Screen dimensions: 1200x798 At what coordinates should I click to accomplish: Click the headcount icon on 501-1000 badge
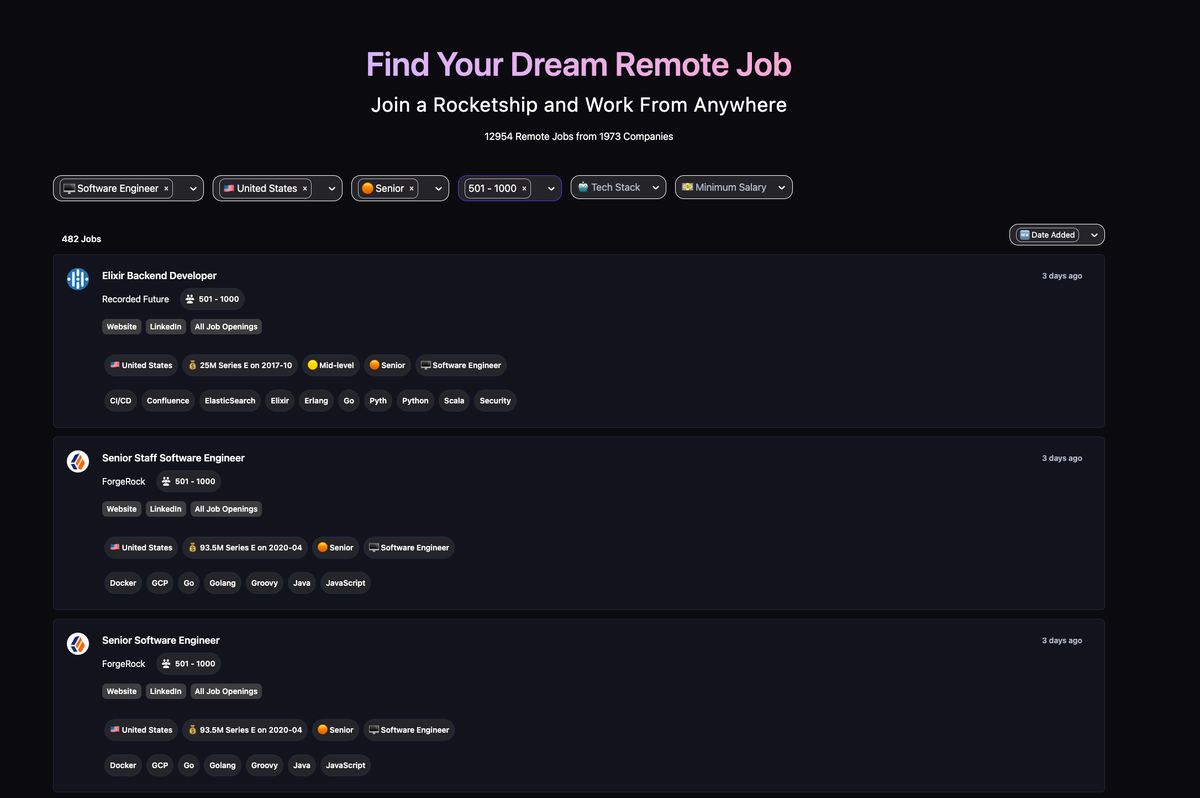(x=190, y=298)
